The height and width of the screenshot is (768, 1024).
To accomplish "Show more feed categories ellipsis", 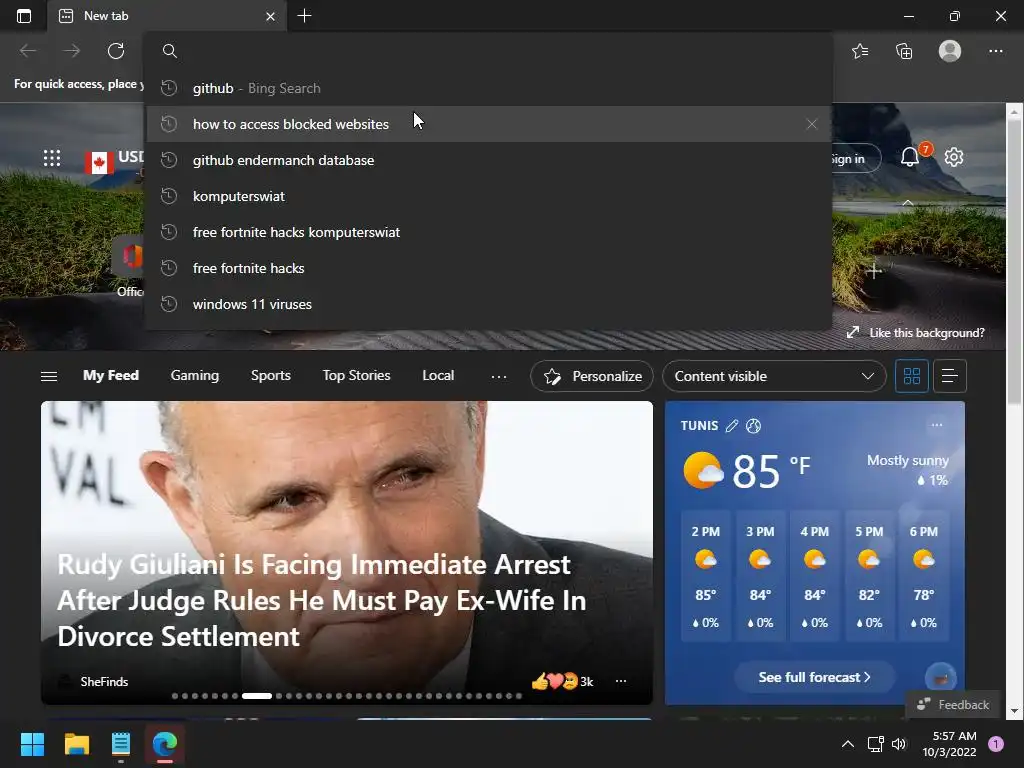I will pyautogui.click(x=499, y=376).
